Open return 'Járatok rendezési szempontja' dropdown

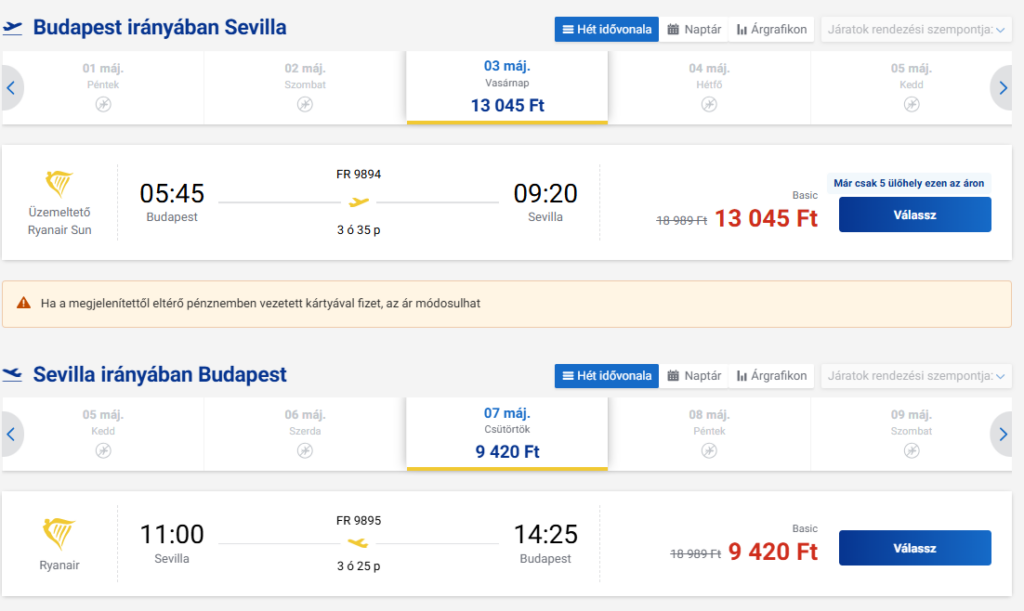click(x=915, y=376)
